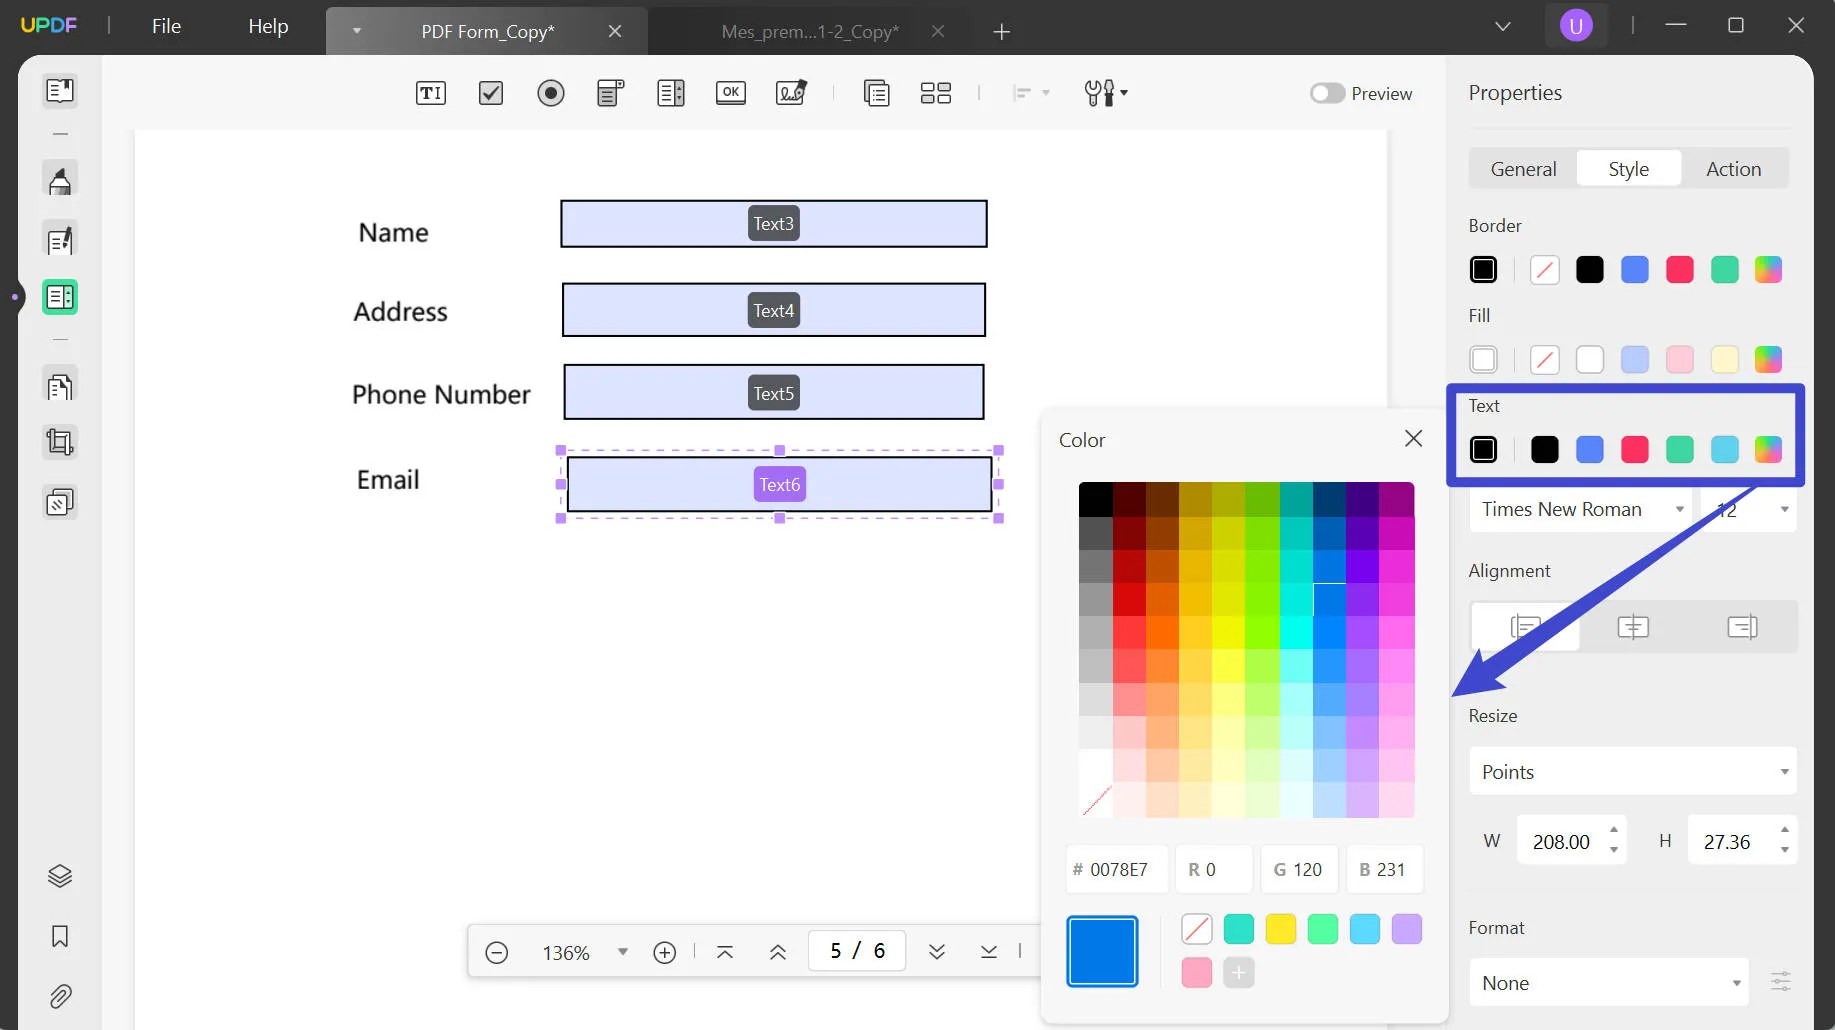Click the hex color input field
1835x1030 pixels.
pos(1117,870)
